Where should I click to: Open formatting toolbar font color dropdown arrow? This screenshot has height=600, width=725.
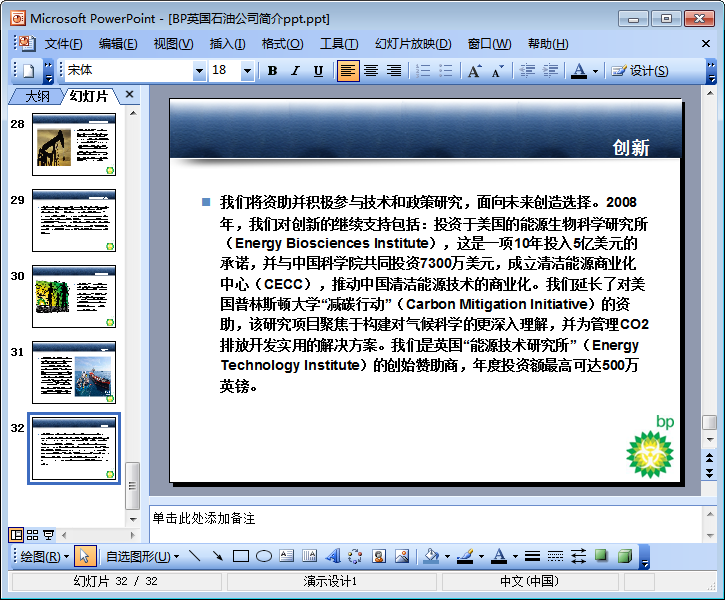tap(596, 71)
